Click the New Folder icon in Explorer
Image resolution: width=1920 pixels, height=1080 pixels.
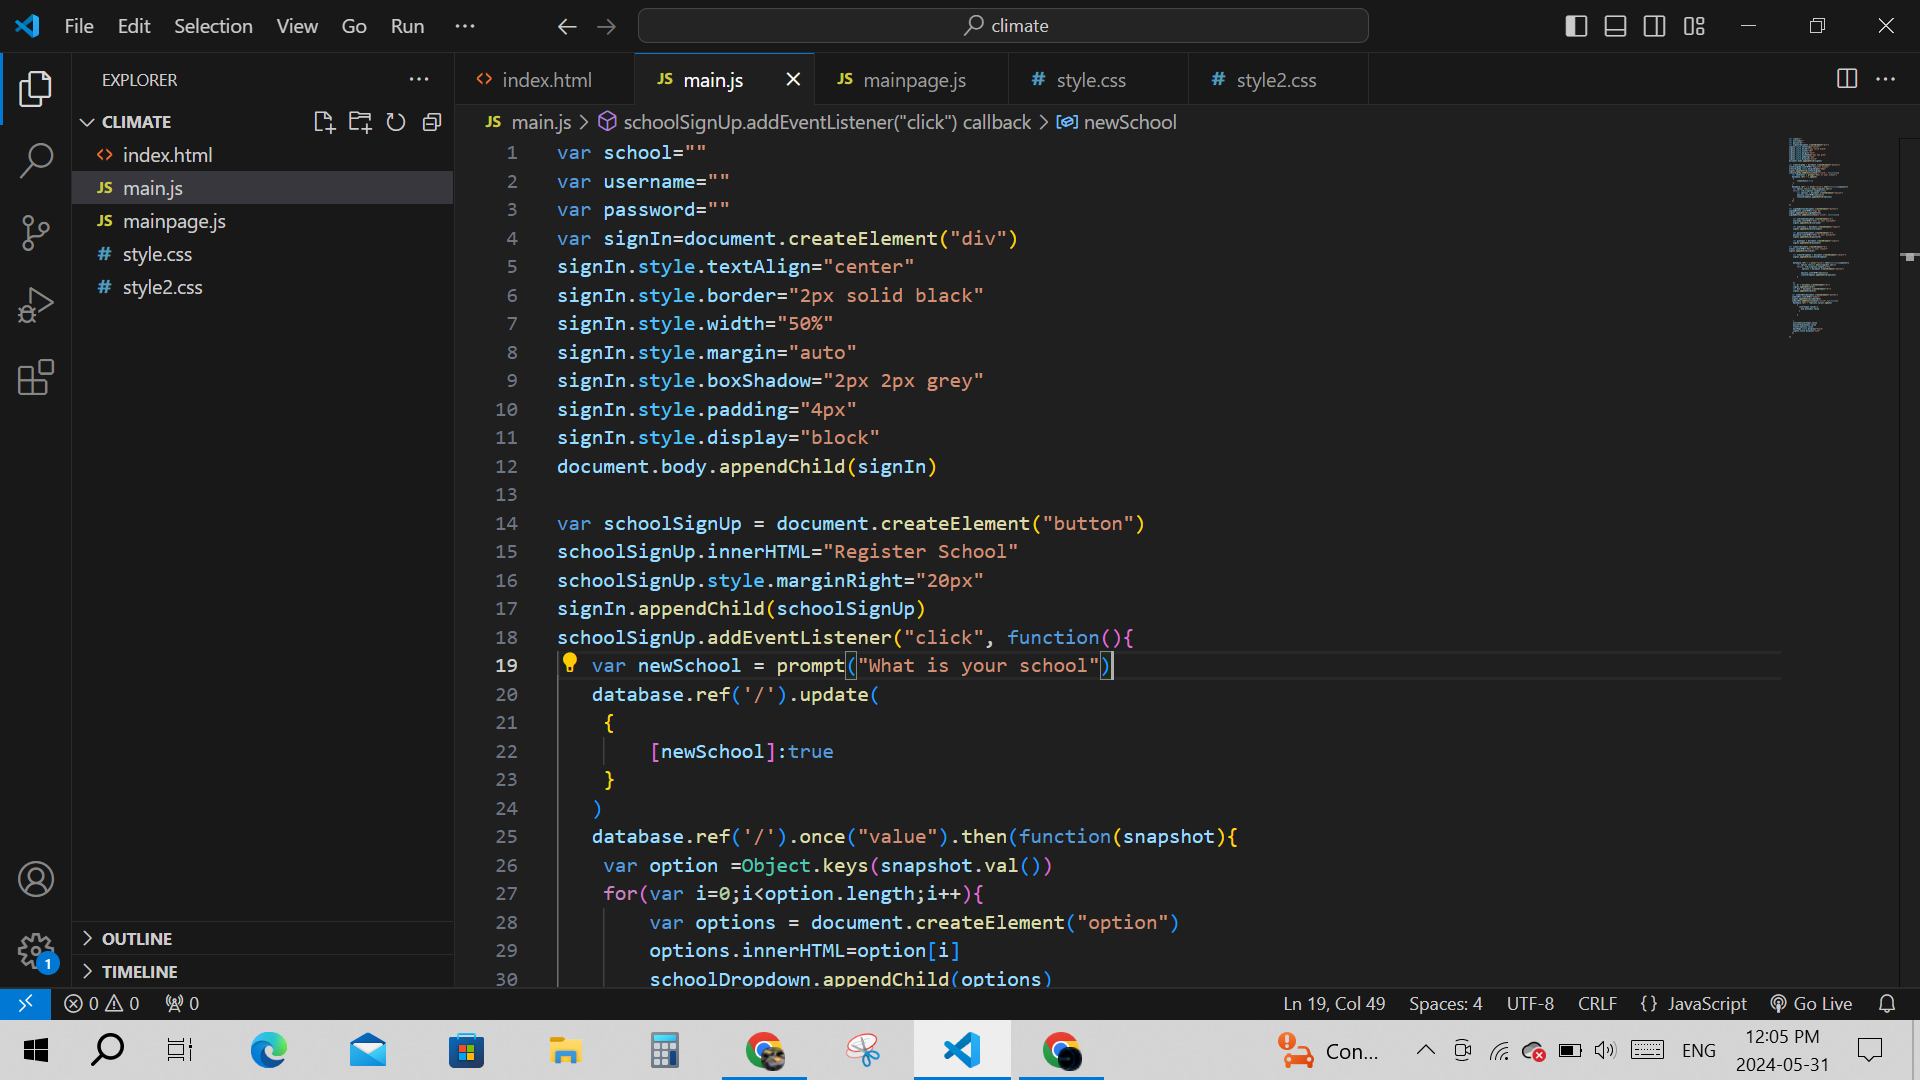360,122
